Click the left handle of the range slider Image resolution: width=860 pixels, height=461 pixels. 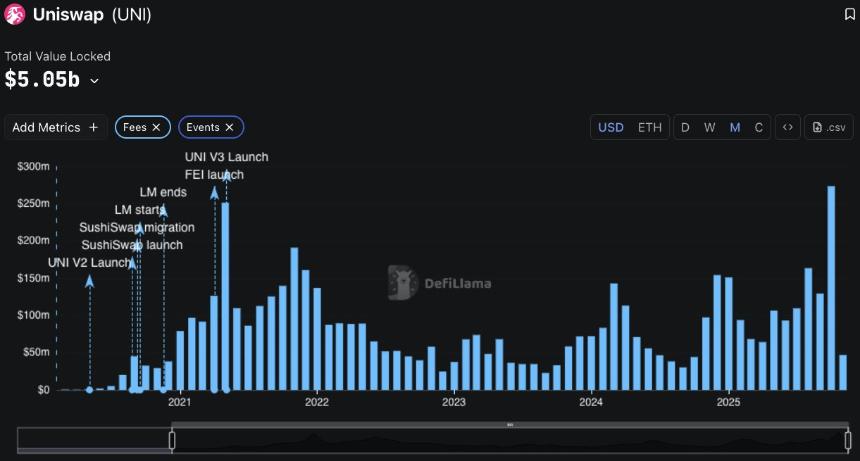pos(172,440)
